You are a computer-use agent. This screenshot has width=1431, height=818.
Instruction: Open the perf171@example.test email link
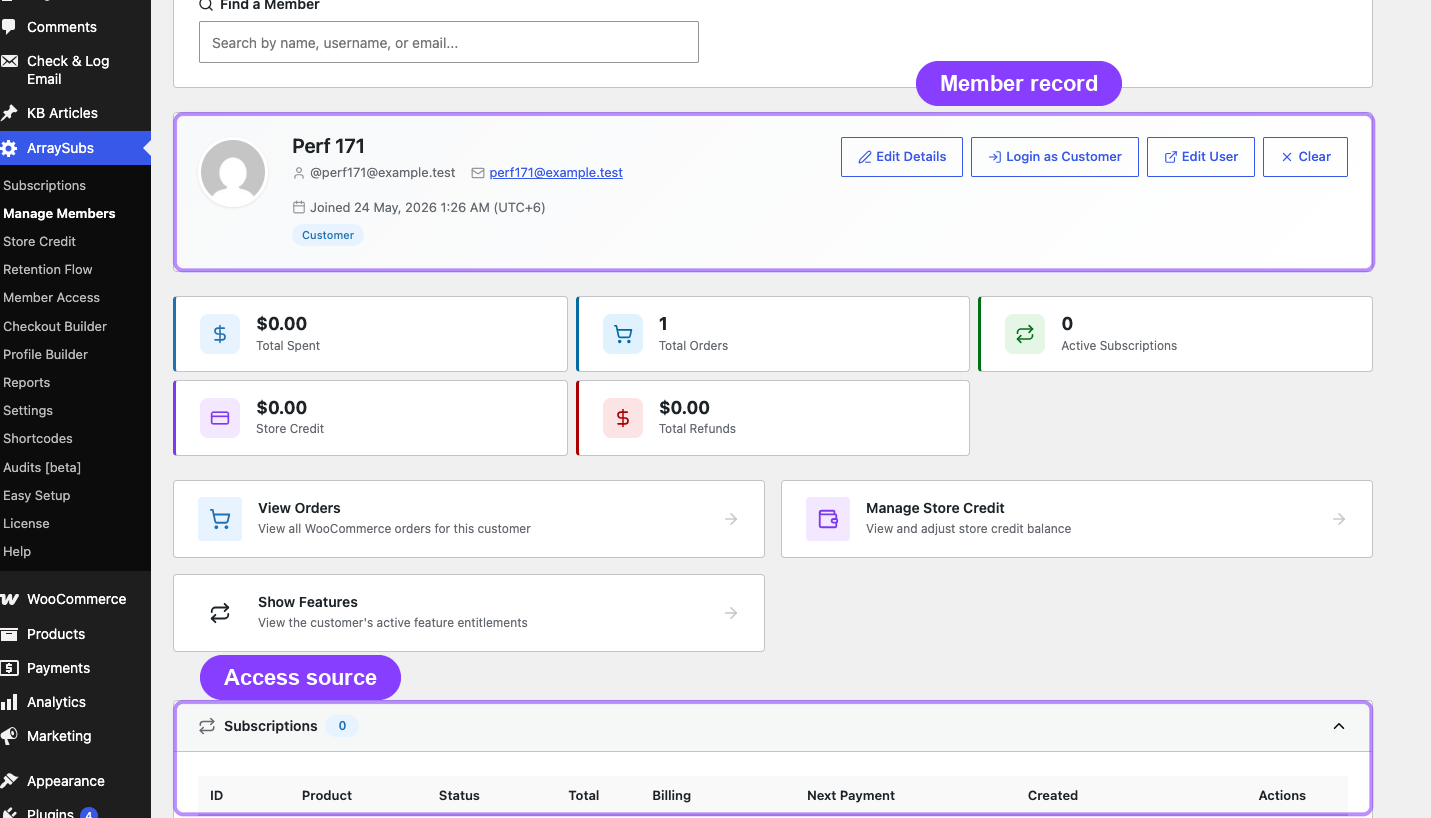tap(556, 173)
